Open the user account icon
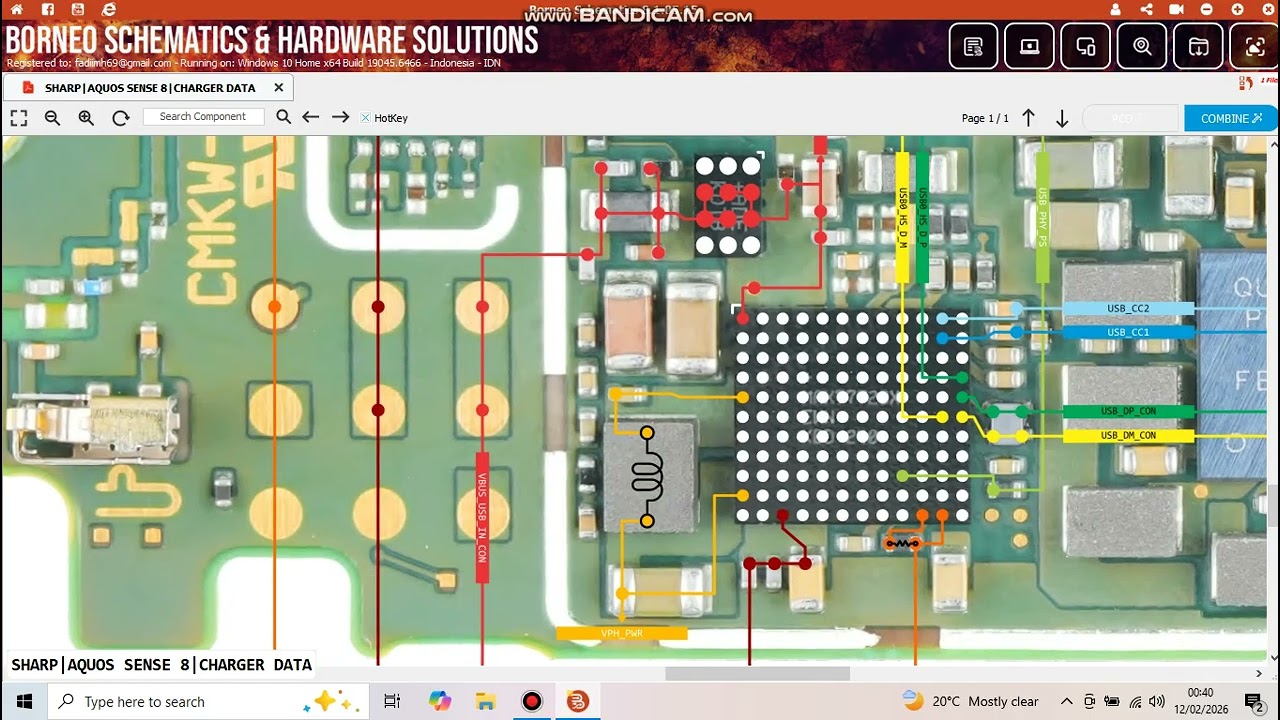Screen dimensions: 1280x720 [x=1116, y=9]
